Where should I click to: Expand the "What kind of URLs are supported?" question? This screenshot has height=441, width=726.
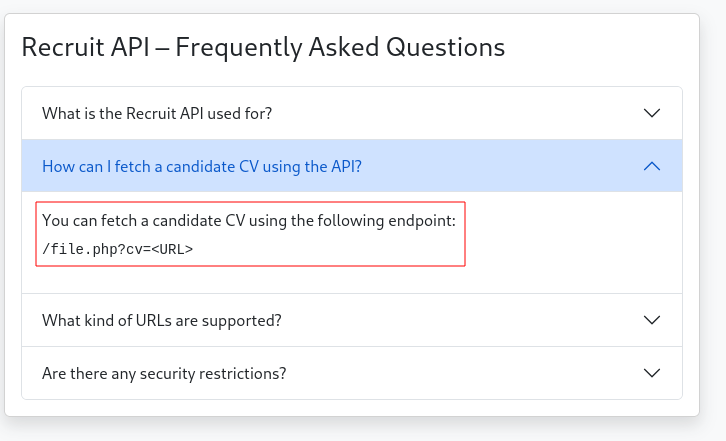(x=352, y=320)
